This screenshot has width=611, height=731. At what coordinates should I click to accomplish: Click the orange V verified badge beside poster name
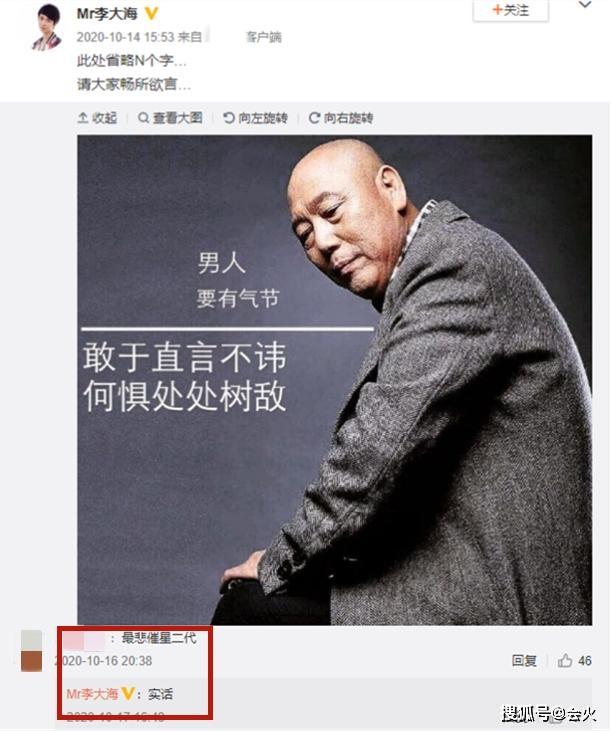click(151, 14)
